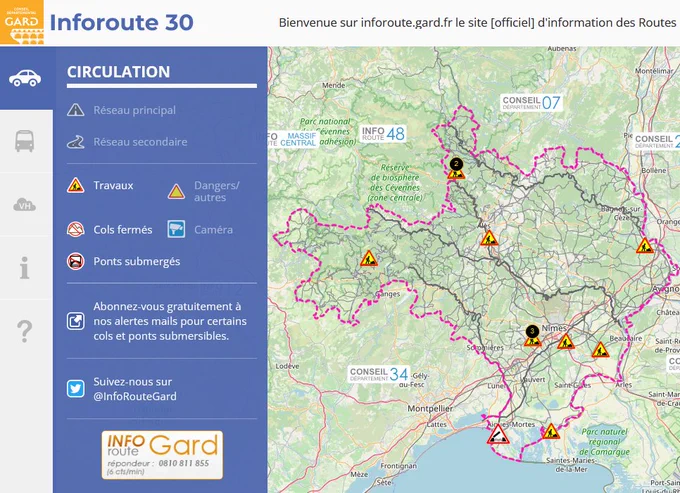
Task: Click the Twitter bird icon
Action: click(75, 389)
